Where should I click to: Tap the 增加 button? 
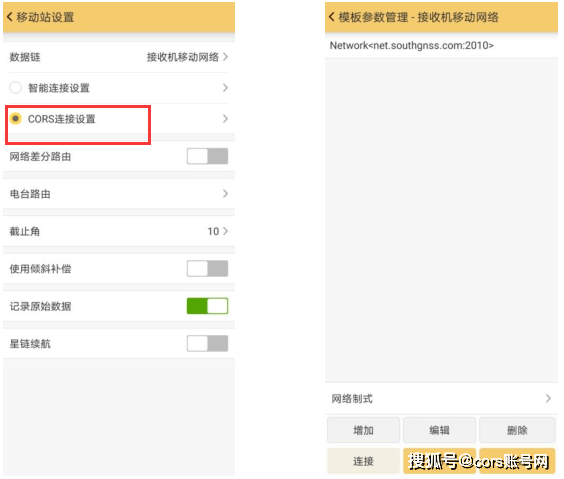363,430
